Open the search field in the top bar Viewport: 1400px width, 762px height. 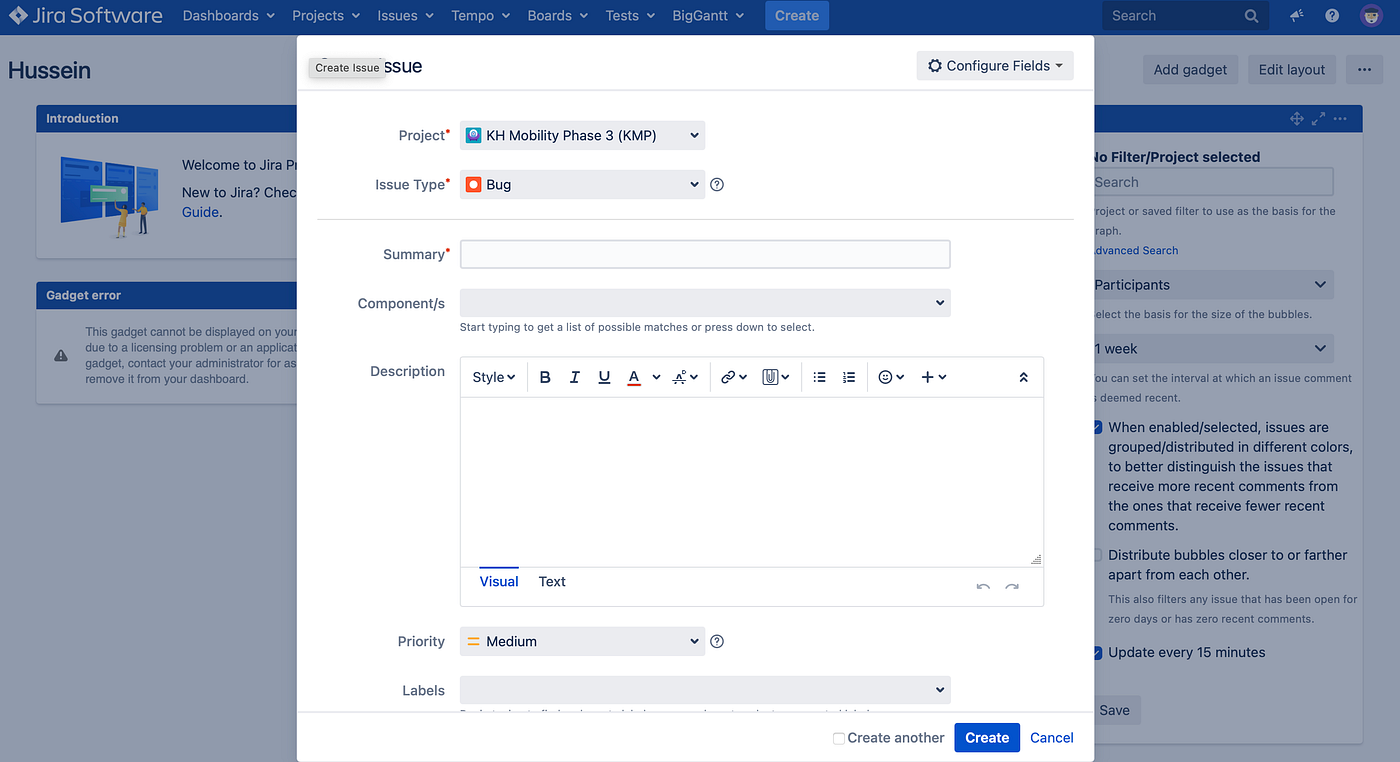(x=1184, y=15)
